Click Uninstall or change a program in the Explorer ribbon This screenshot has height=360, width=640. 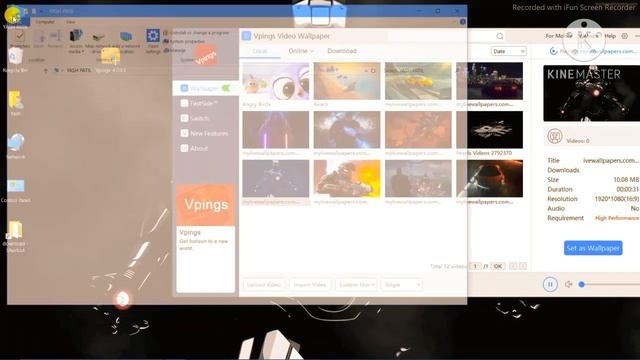click(196, 32)
